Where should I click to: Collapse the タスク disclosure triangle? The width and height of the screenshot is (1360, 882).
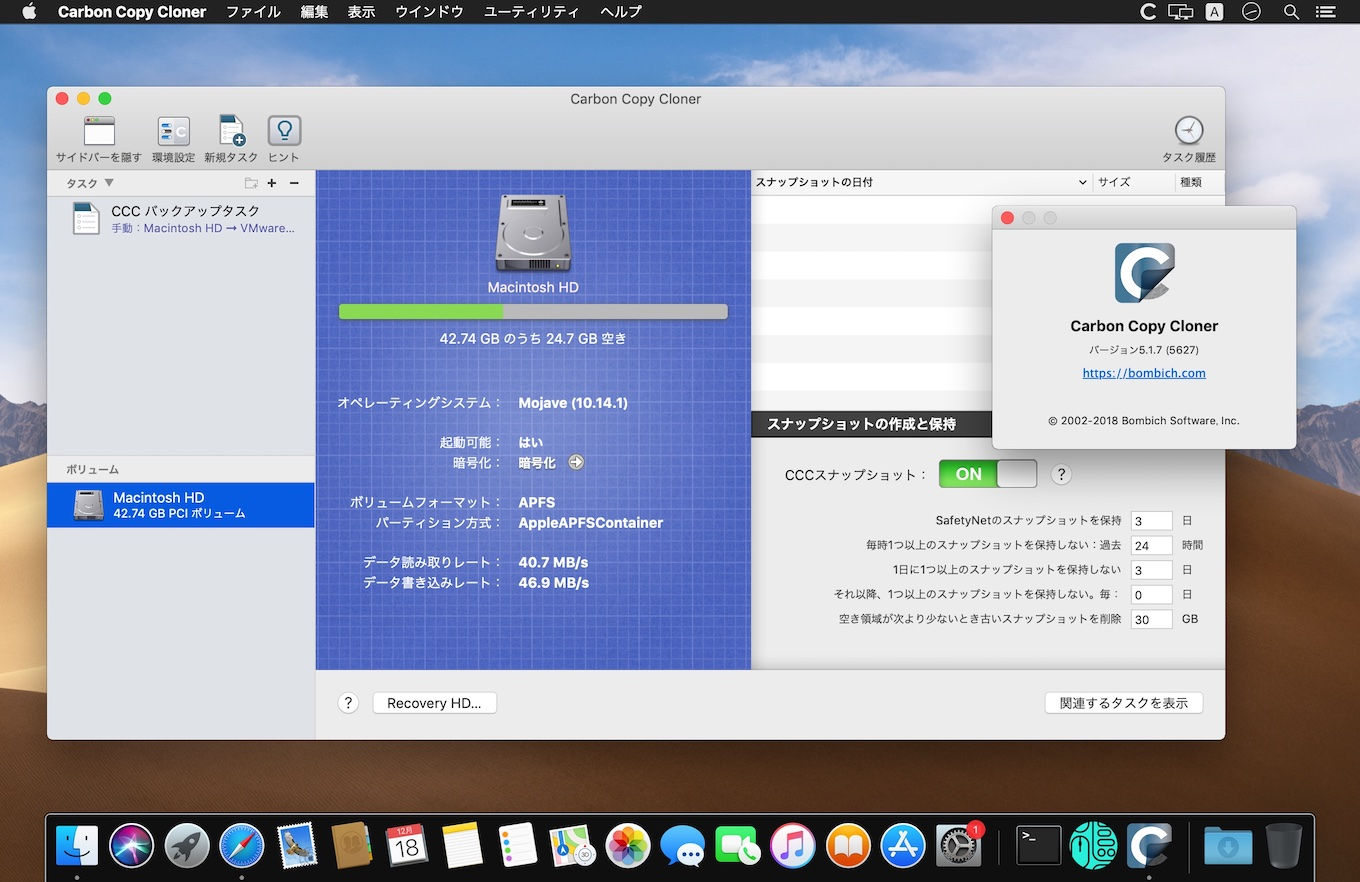coord(109,183)
